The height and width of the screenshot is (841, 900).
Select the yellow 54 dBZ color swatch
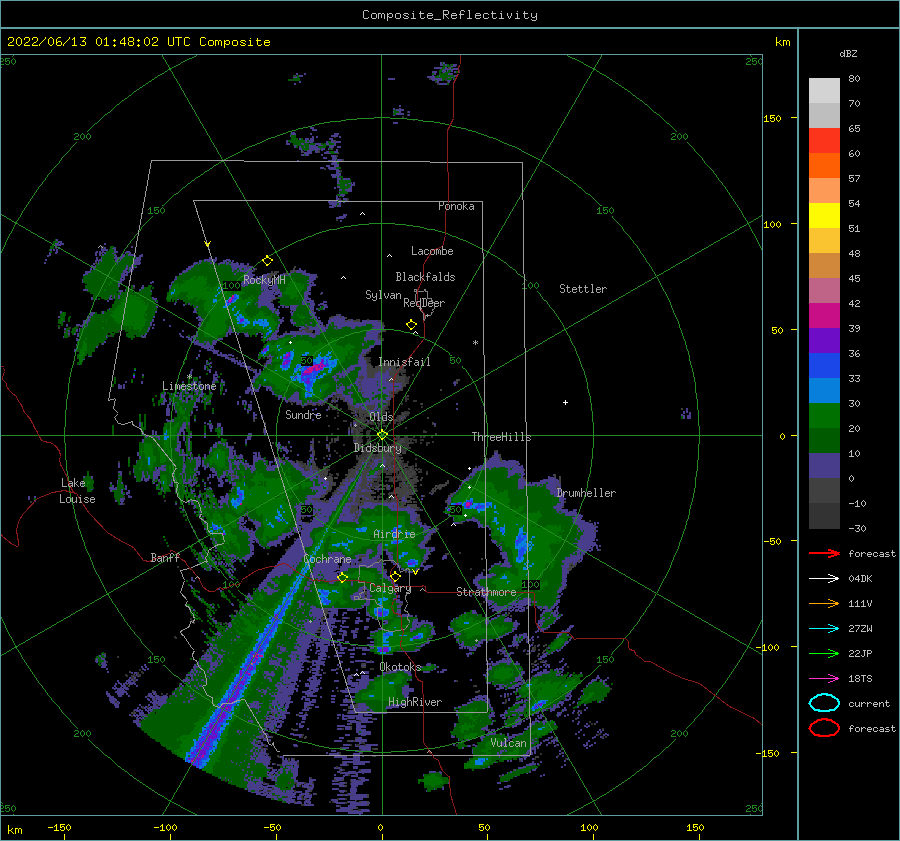824,215
